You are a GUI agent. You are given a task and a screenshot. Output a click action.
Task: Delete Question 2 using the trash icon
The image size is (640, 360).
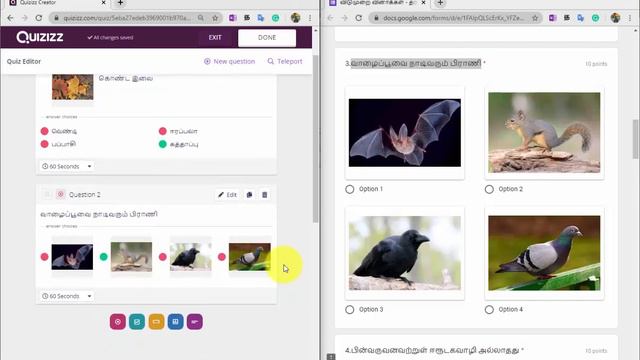tap(264, 195)
